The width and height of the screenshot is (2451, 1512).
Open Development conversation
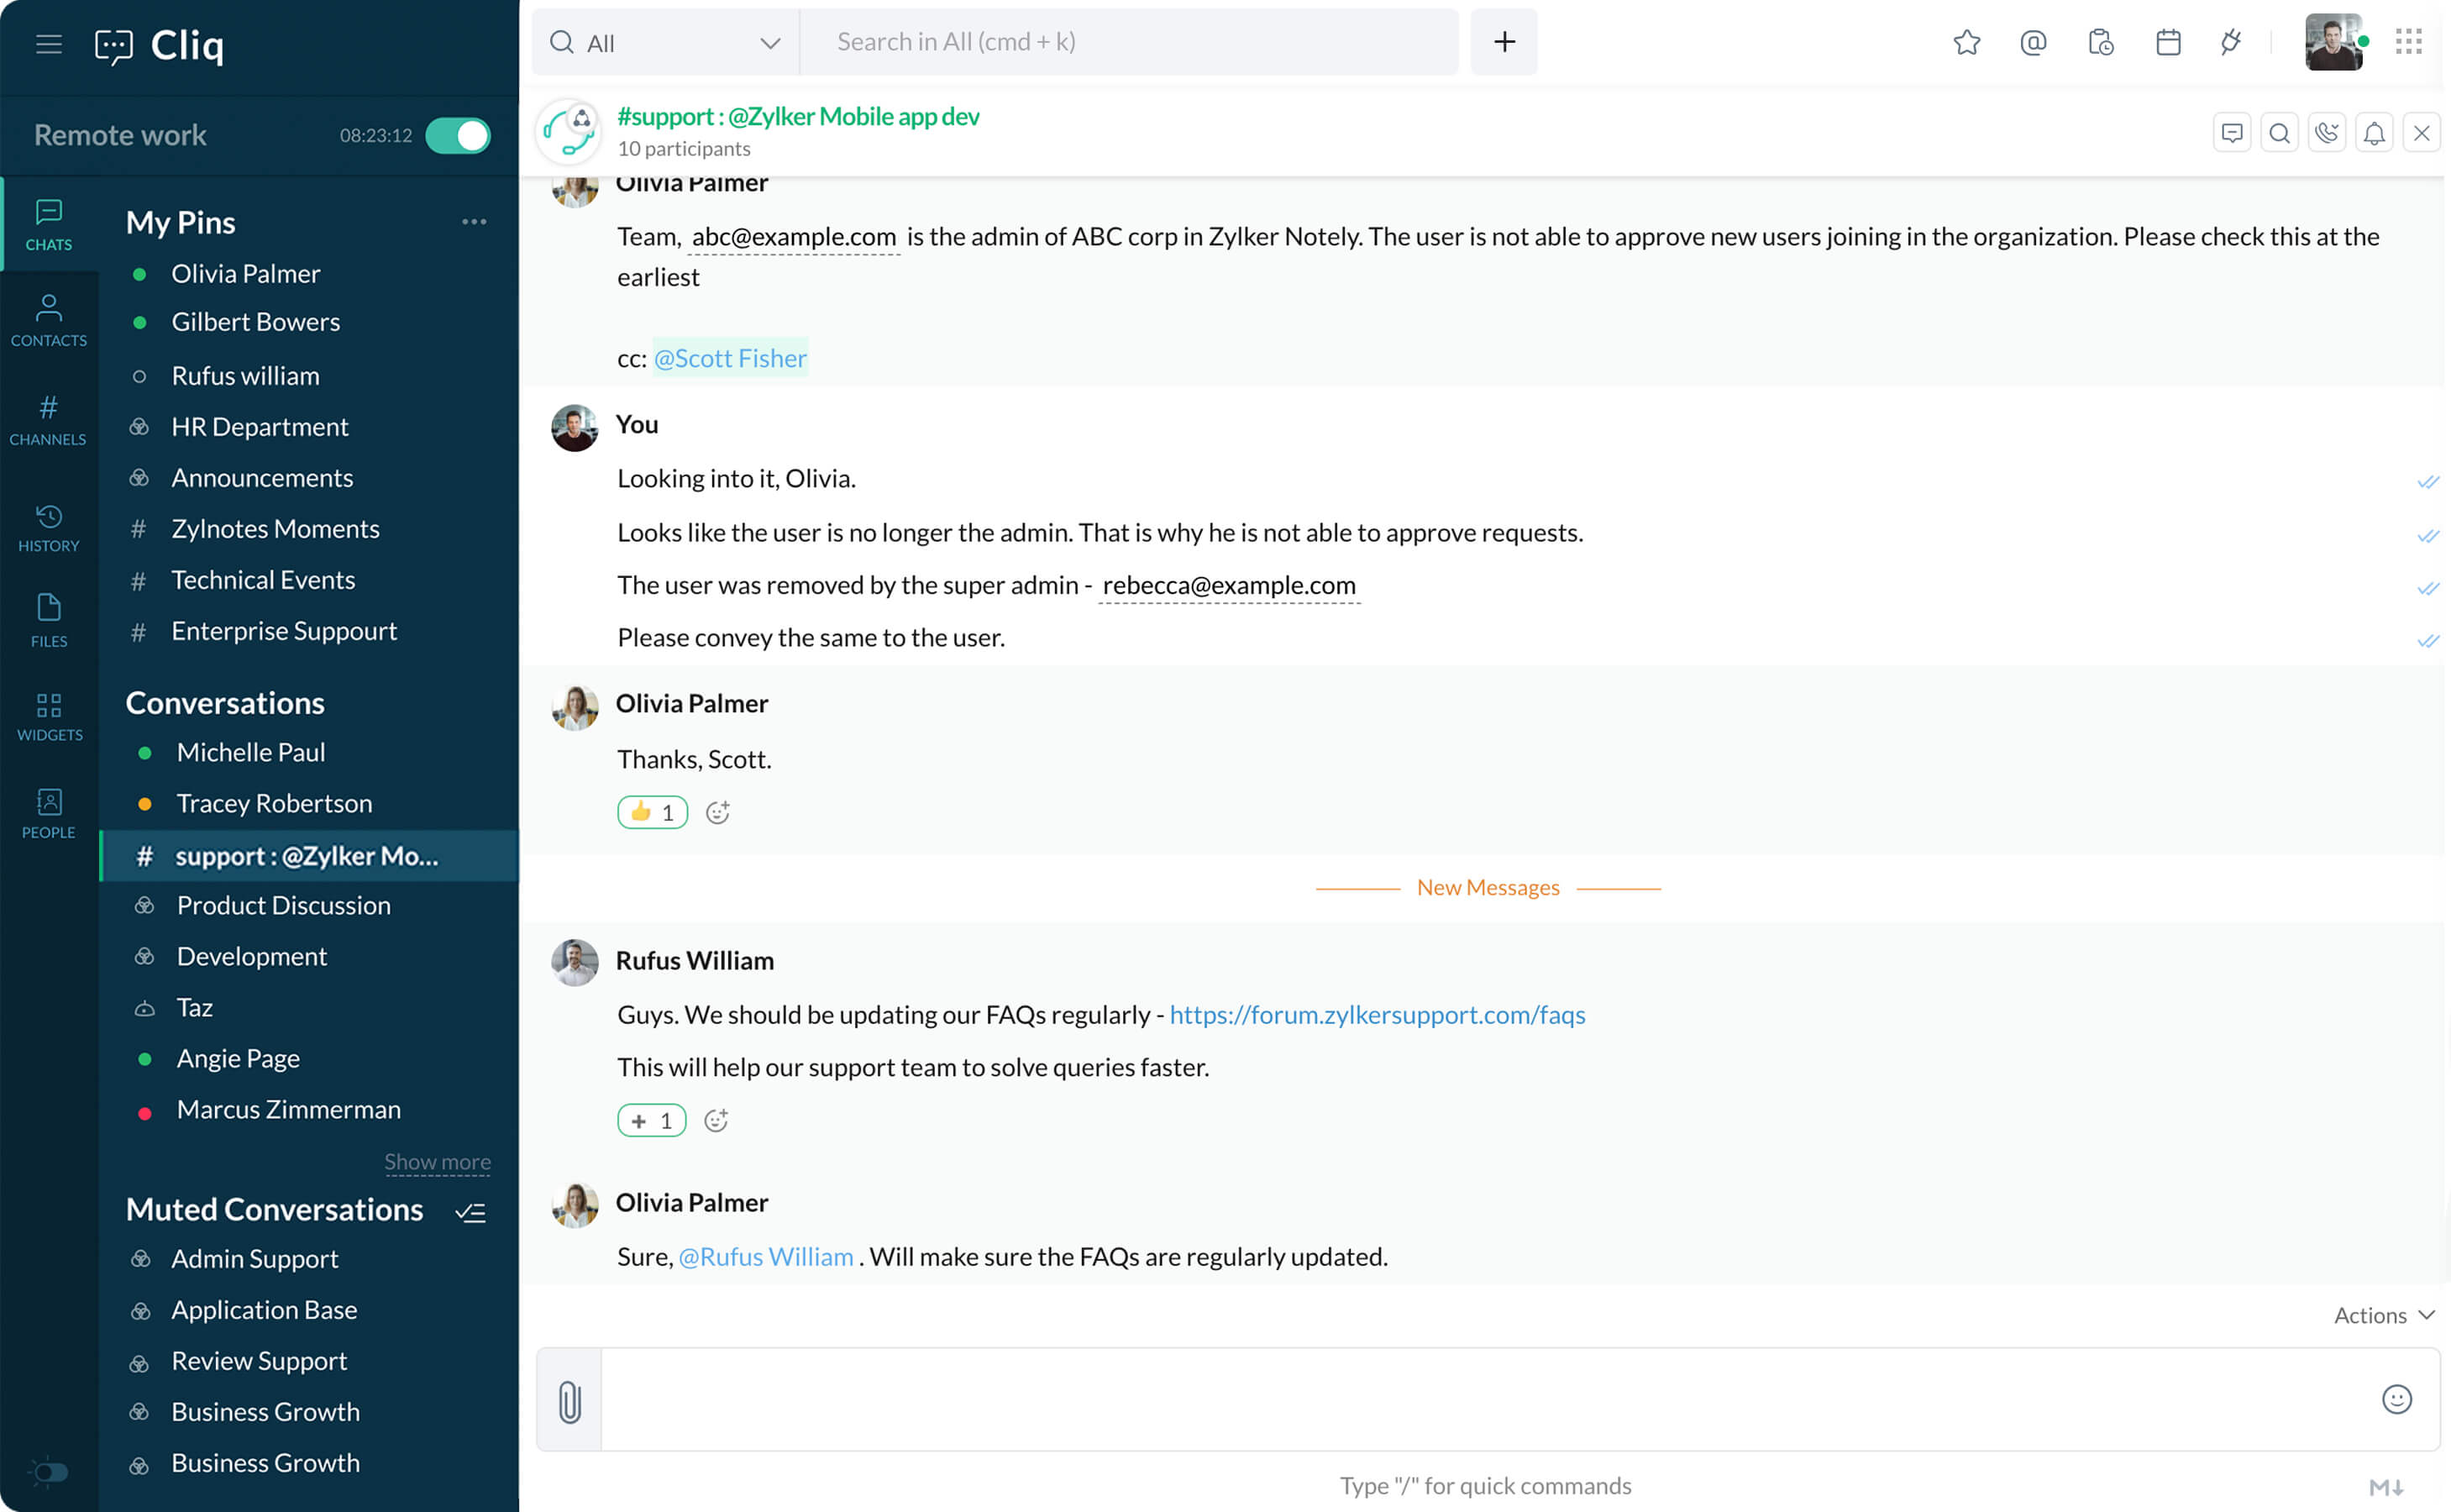tap(251, 957)
